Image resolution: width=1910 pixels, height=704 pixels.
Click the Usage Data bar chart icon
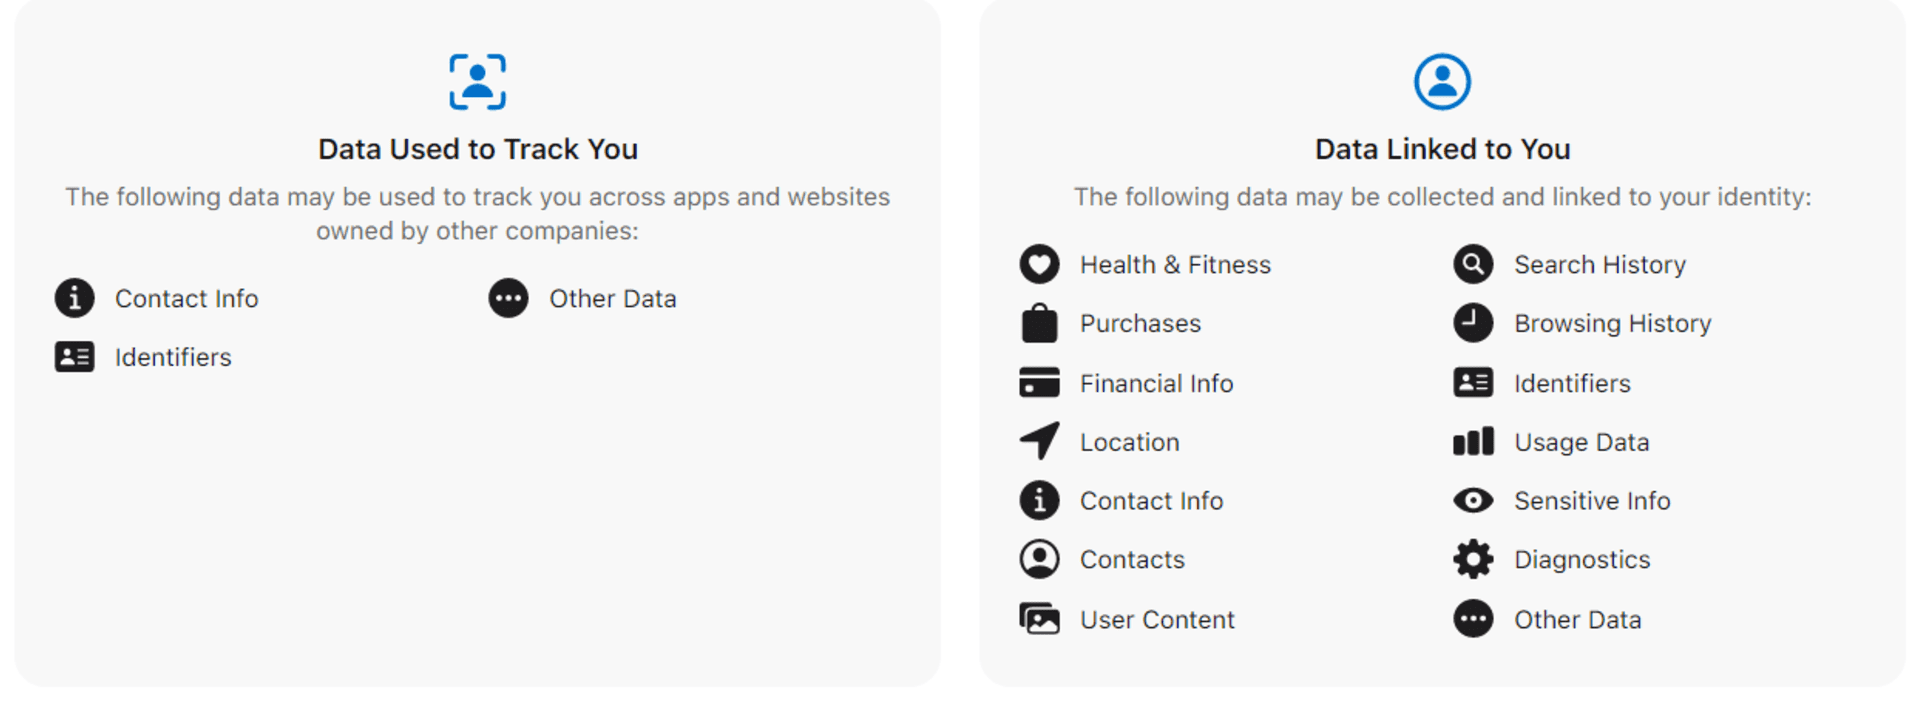1473,441
